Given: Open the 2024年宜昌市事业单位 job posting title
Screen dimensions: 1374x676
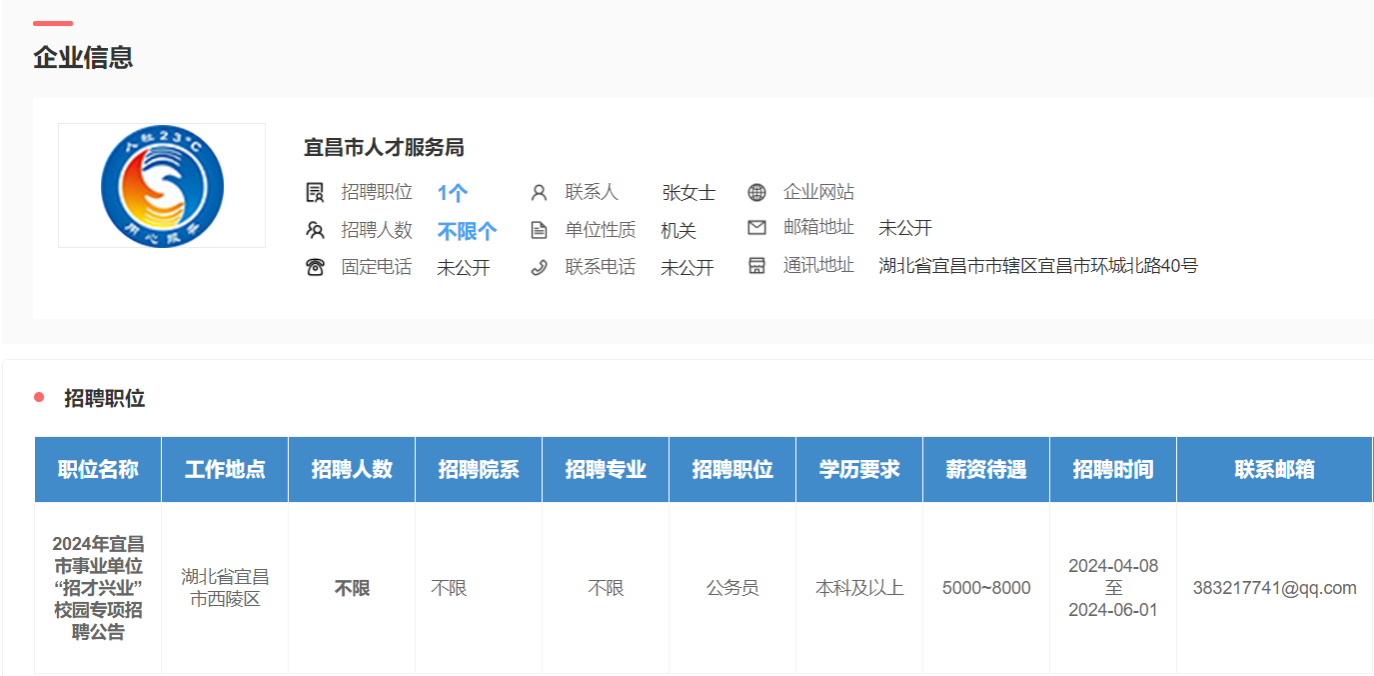Looking at the screenshot, I should tap(98, 588).
